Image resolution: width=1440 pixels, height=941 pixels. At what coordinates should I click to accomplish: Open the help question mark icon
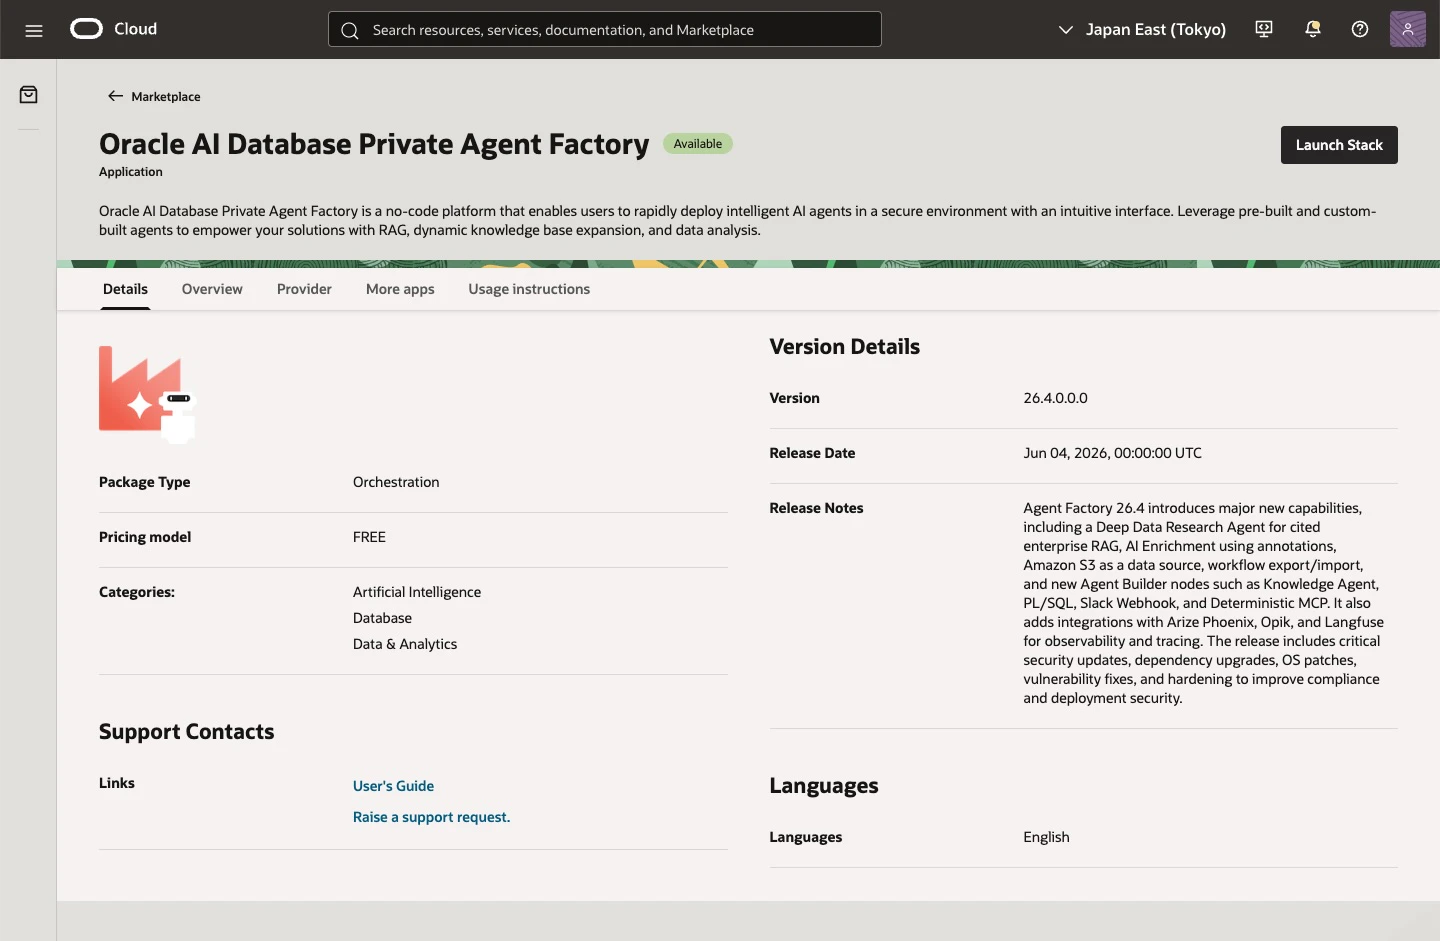point(1360,29)
